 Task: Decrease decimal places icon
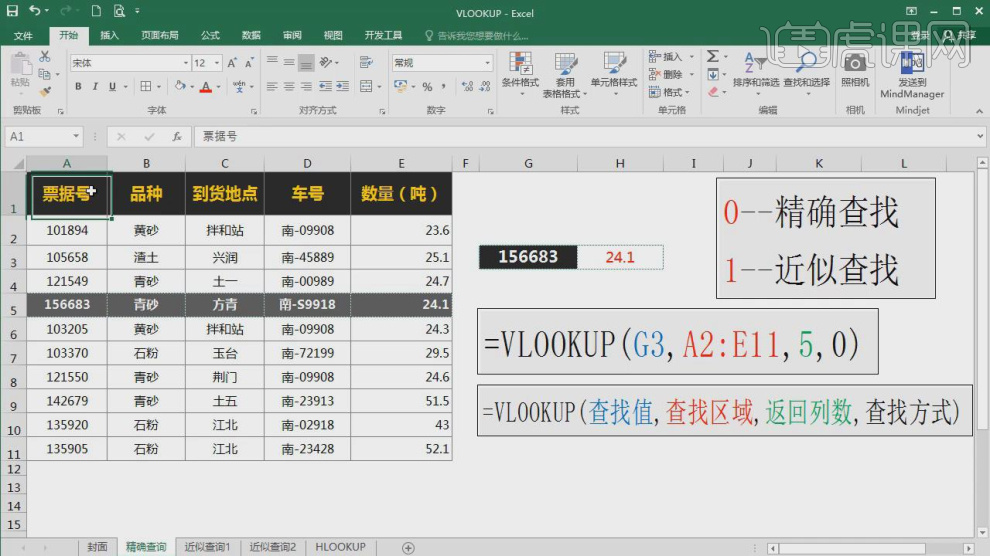pyautogui.click(x=485, y=86)
